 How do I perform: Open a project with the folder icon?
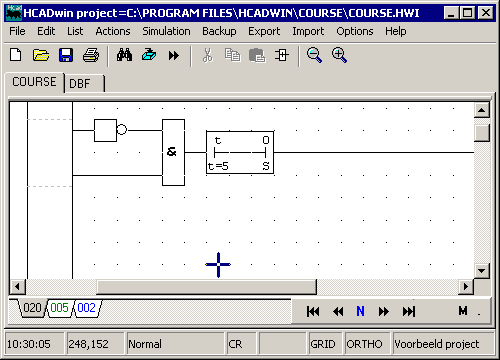pos(41,55)
